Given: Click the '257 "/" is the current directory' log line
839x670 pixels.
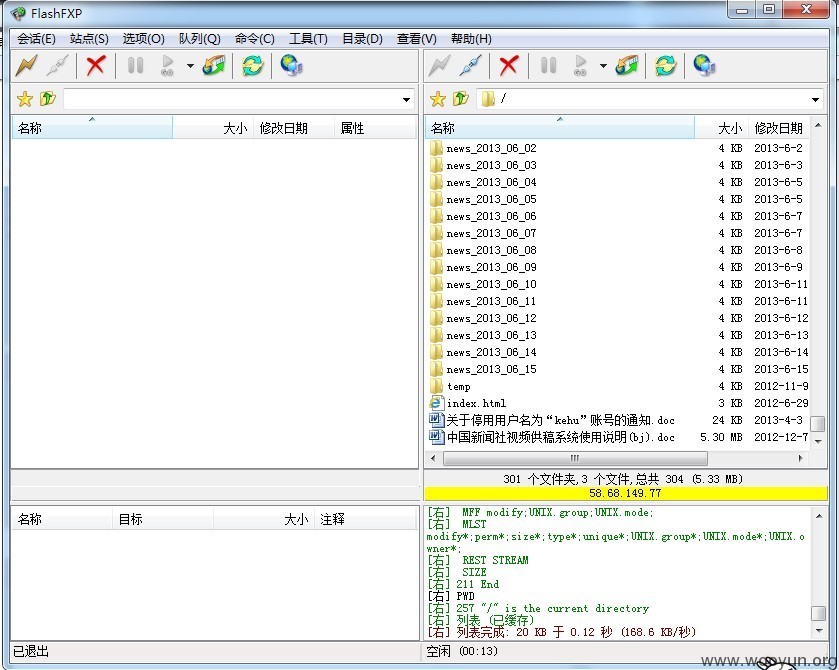Looking at the screenshot, I should click(538, 608).
